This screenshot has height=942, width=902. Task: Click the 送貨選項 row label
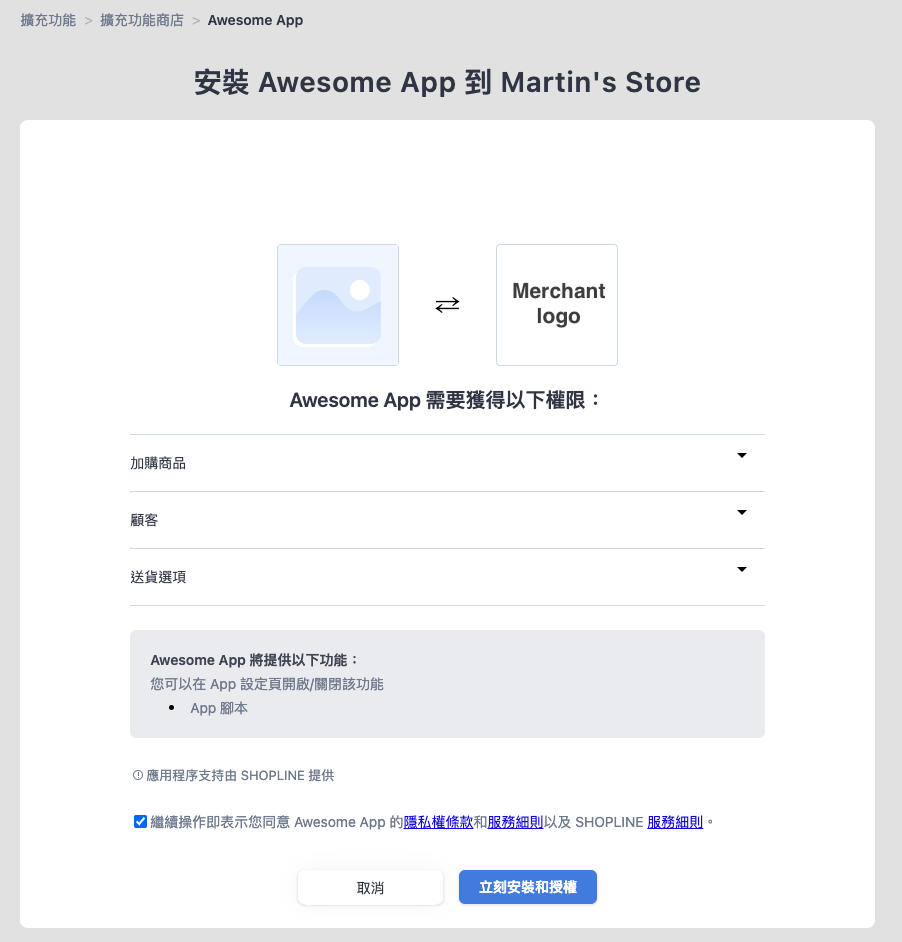pyautogui.click(x=158, y=577)
